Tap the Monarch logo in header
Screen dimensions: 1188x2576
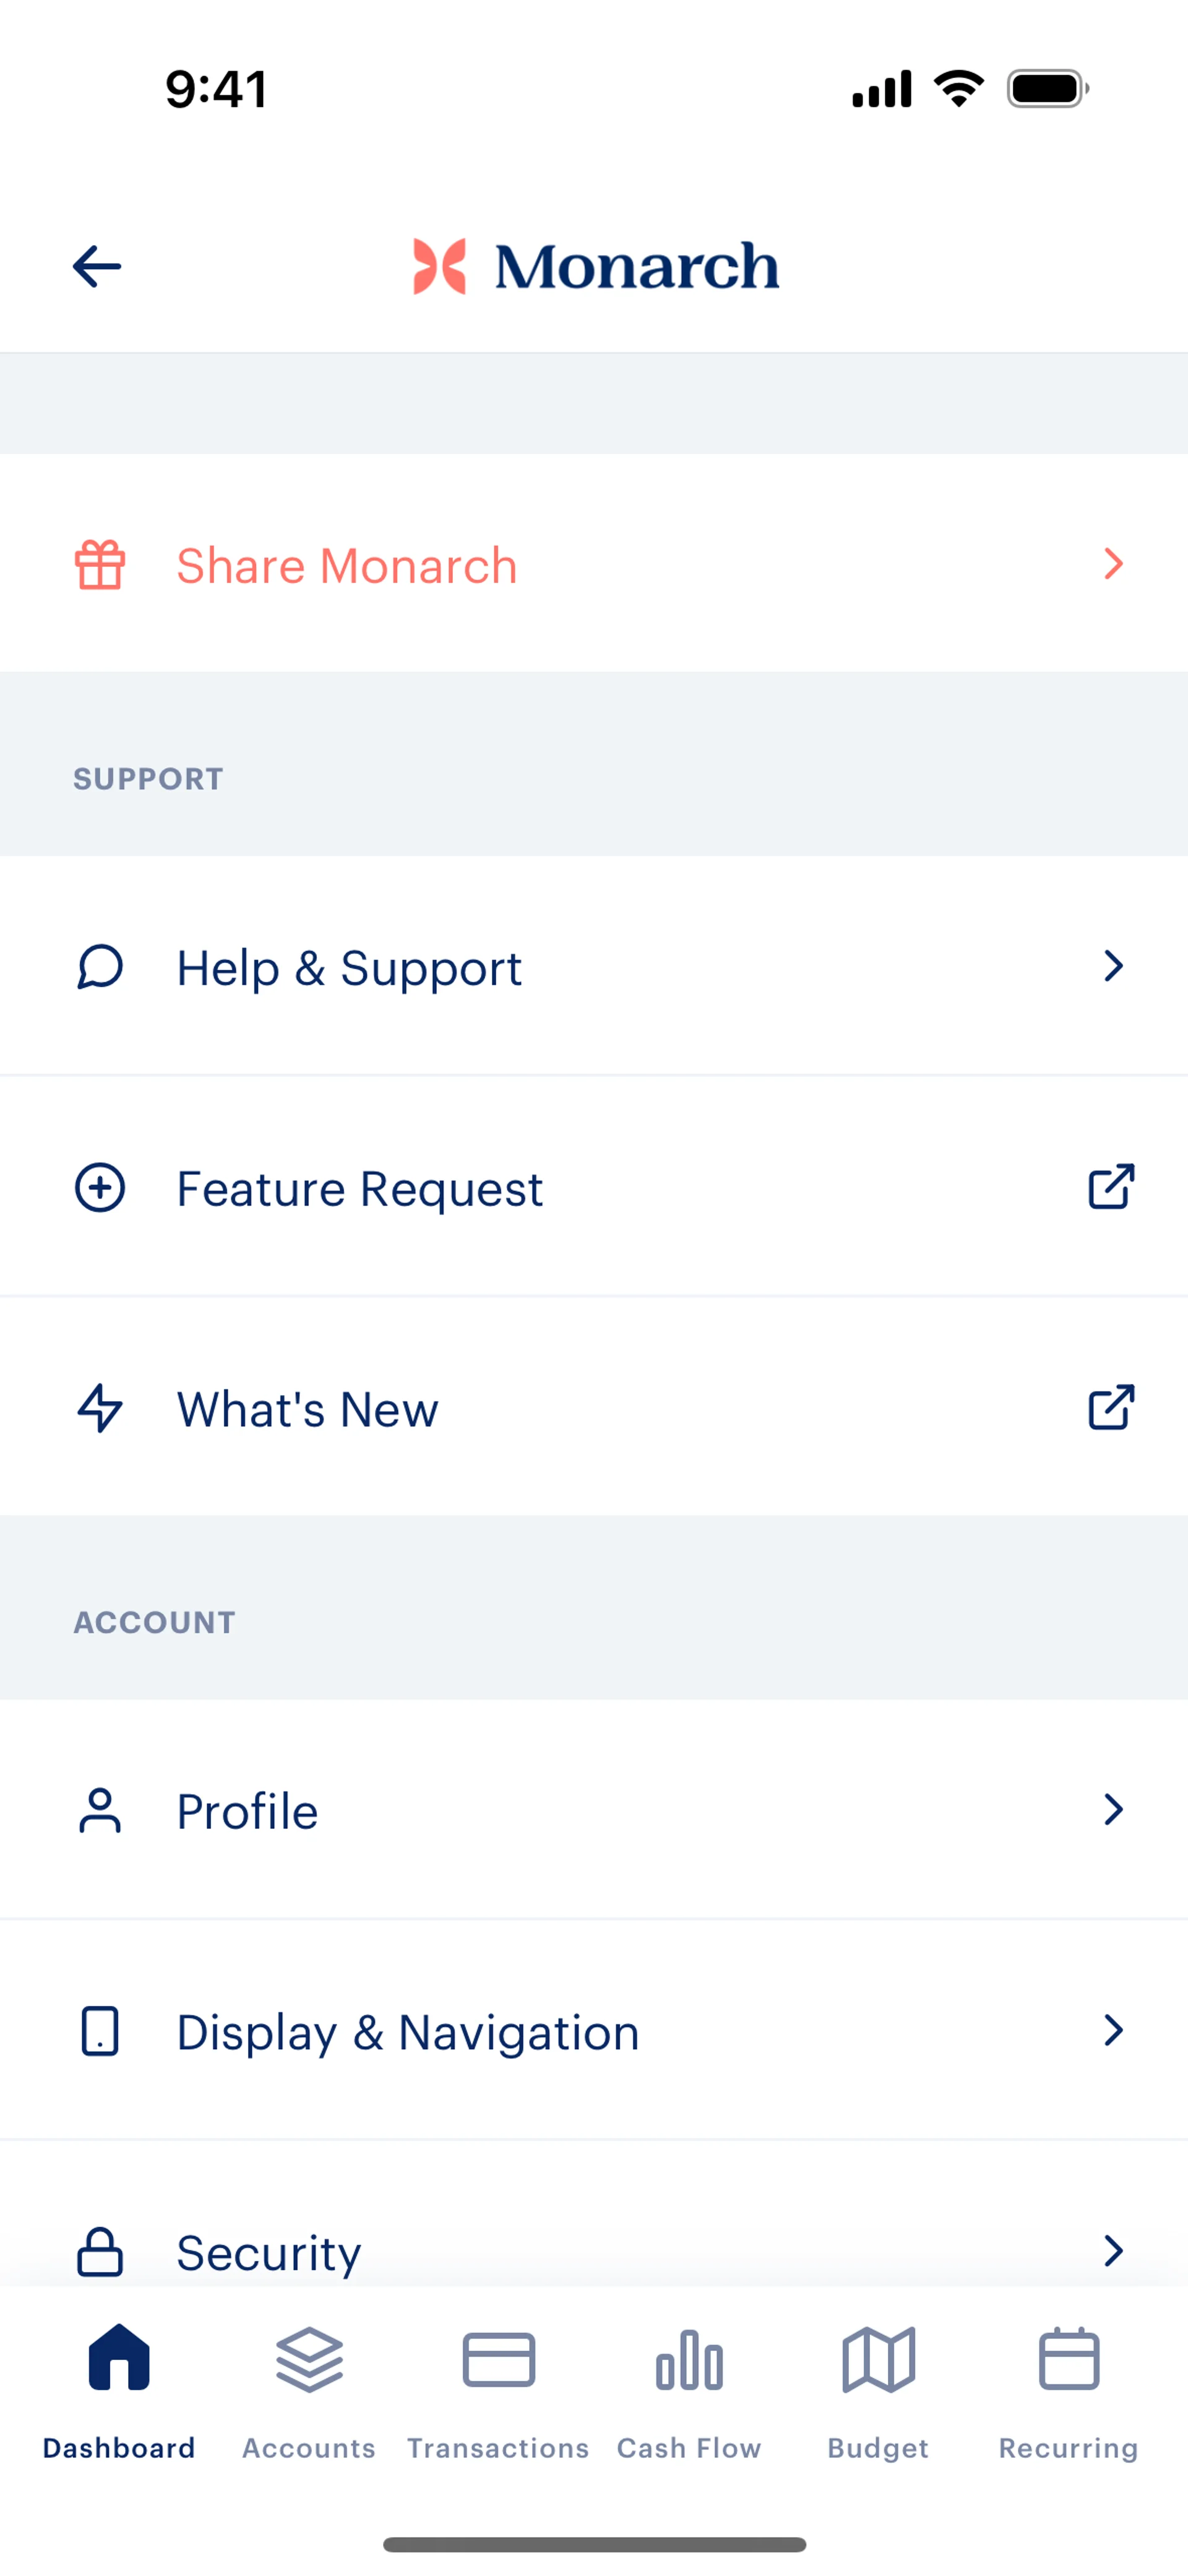coord(596,267)
